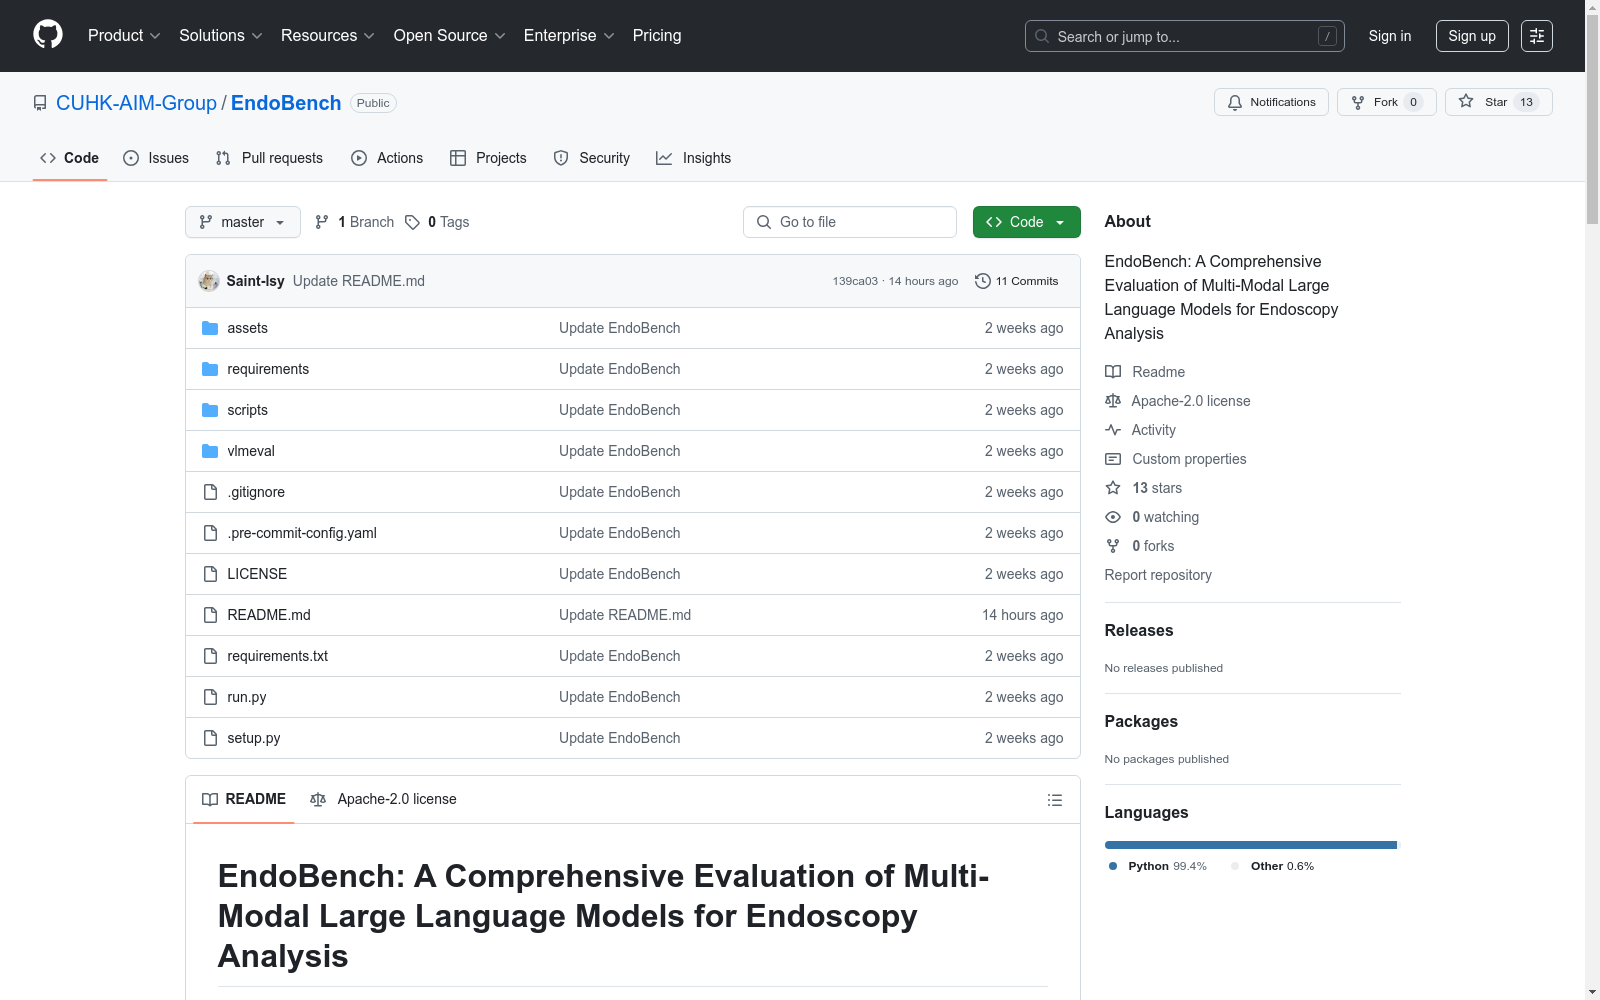The width and height of the screenshot is (1600, 1000).
Task: Expand the Solutions menu
Action: click(x=221, y=36)
